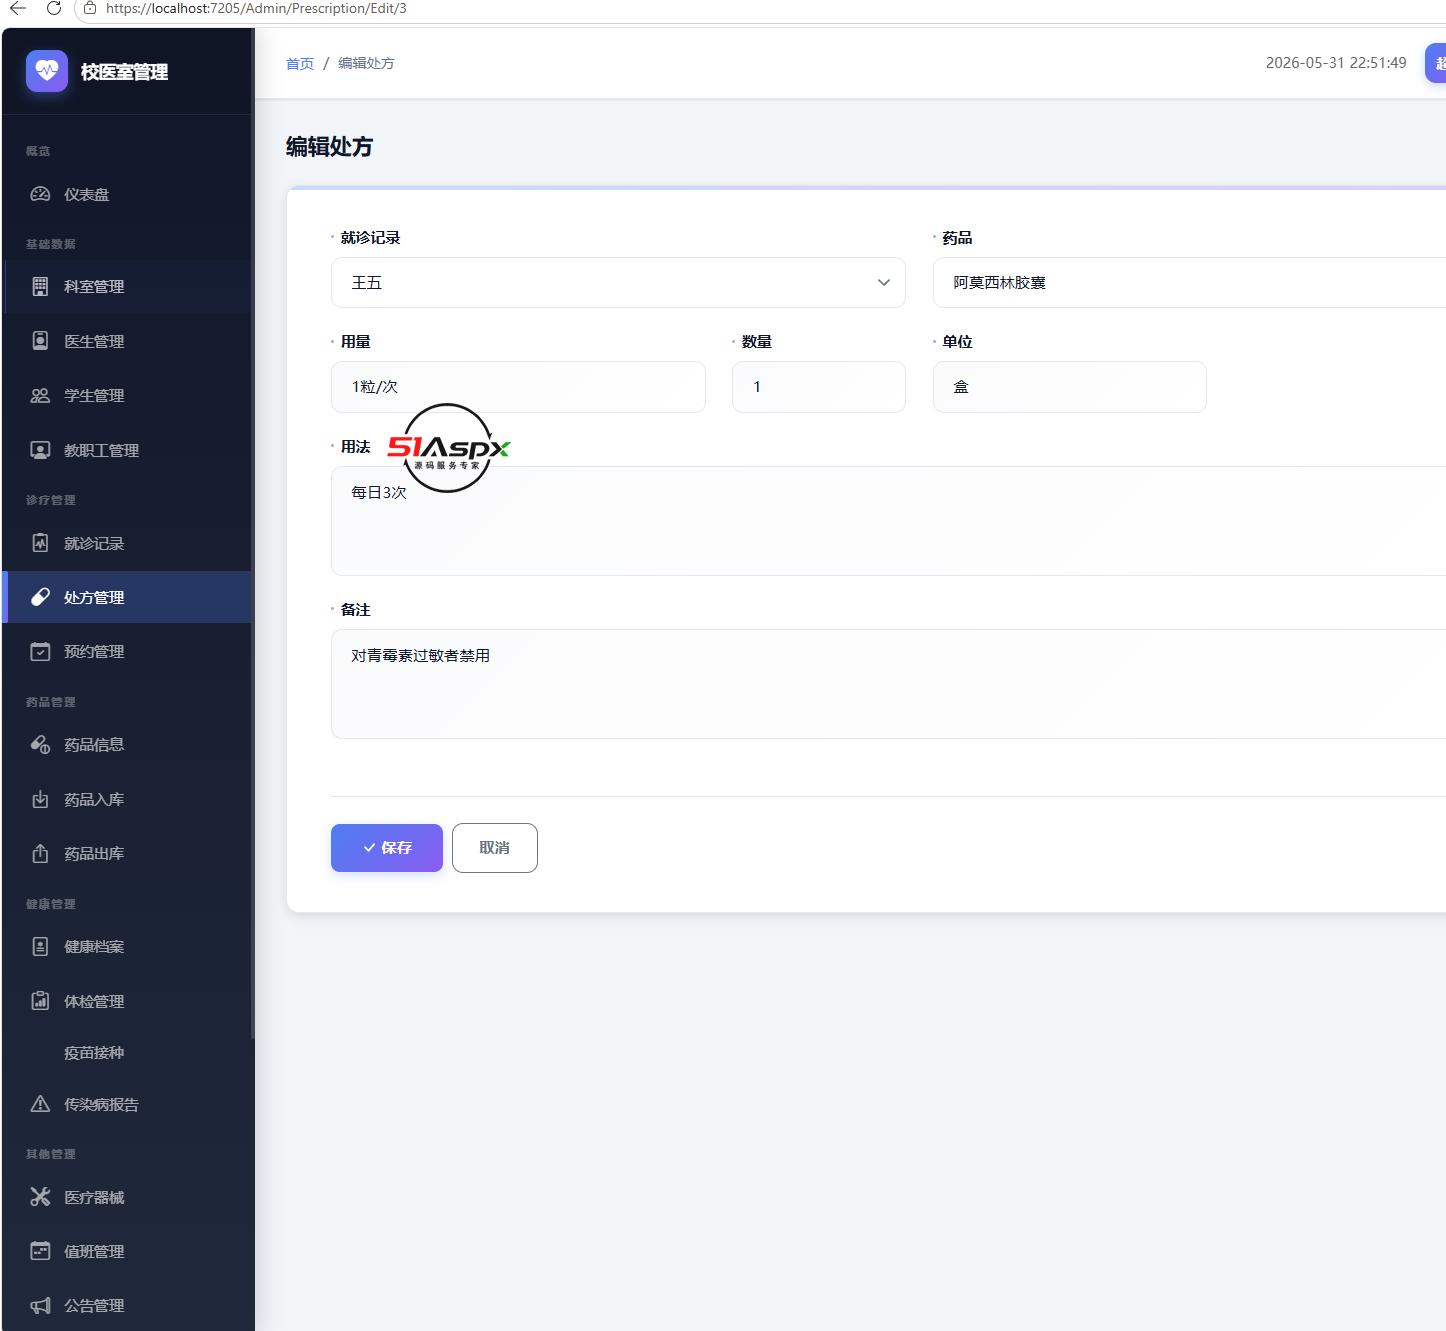Click the 单位 field containing 盒
This screenshot has height=1331, width=1446.
(1070, 387)
